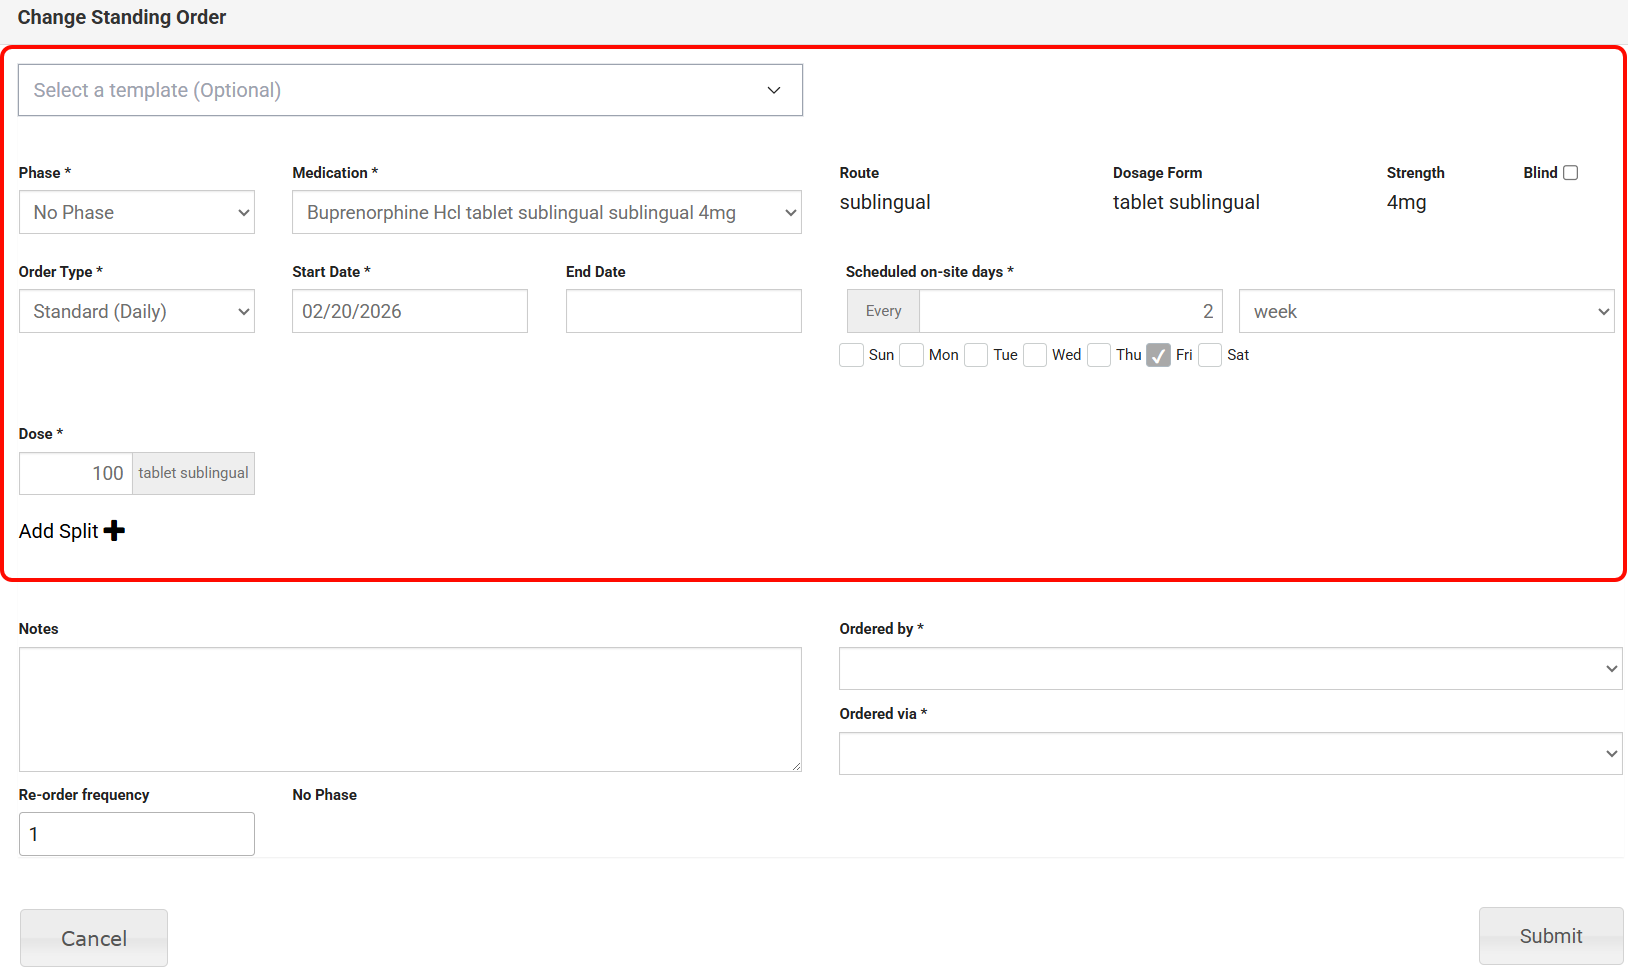
Task: Click the Dose amount input field
Action: coord(76,474)
